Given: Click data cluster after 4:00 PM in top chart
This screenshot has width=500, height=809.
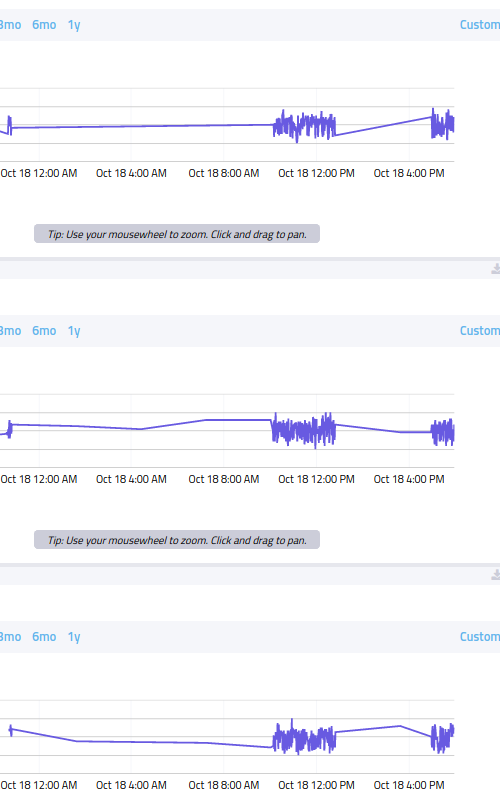Looking at the screenshot, I should (443, 124).
